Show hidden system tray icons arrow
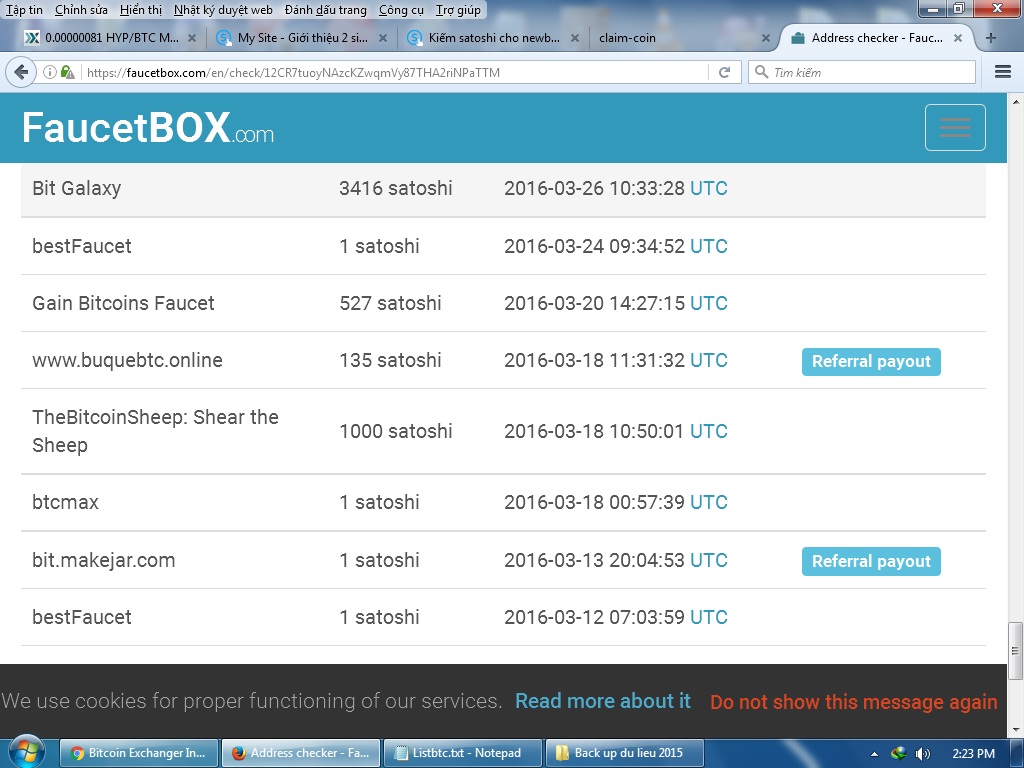 [x=874, y=754]
